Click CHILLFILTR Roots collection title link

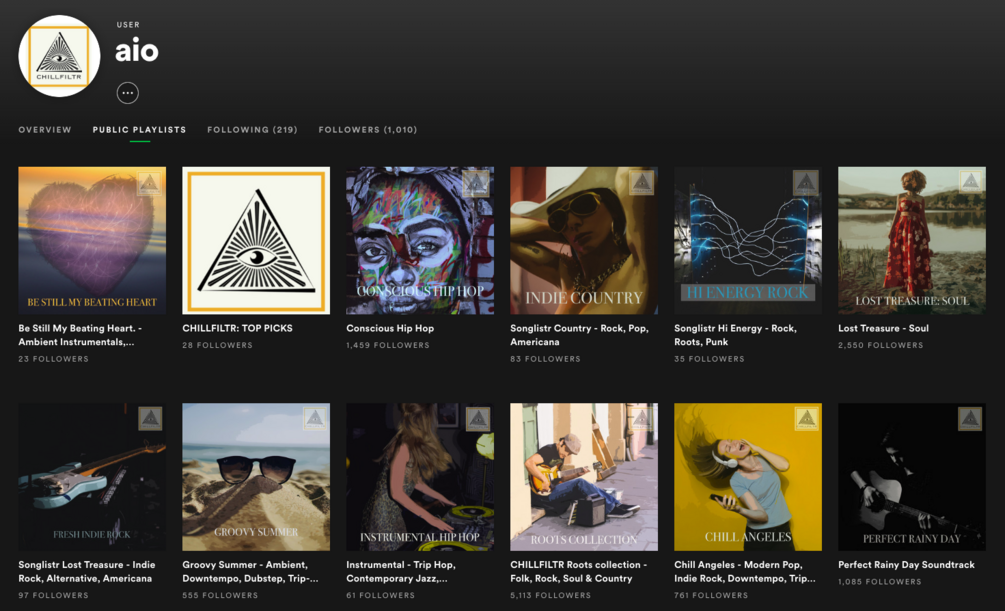coord(579,571)
